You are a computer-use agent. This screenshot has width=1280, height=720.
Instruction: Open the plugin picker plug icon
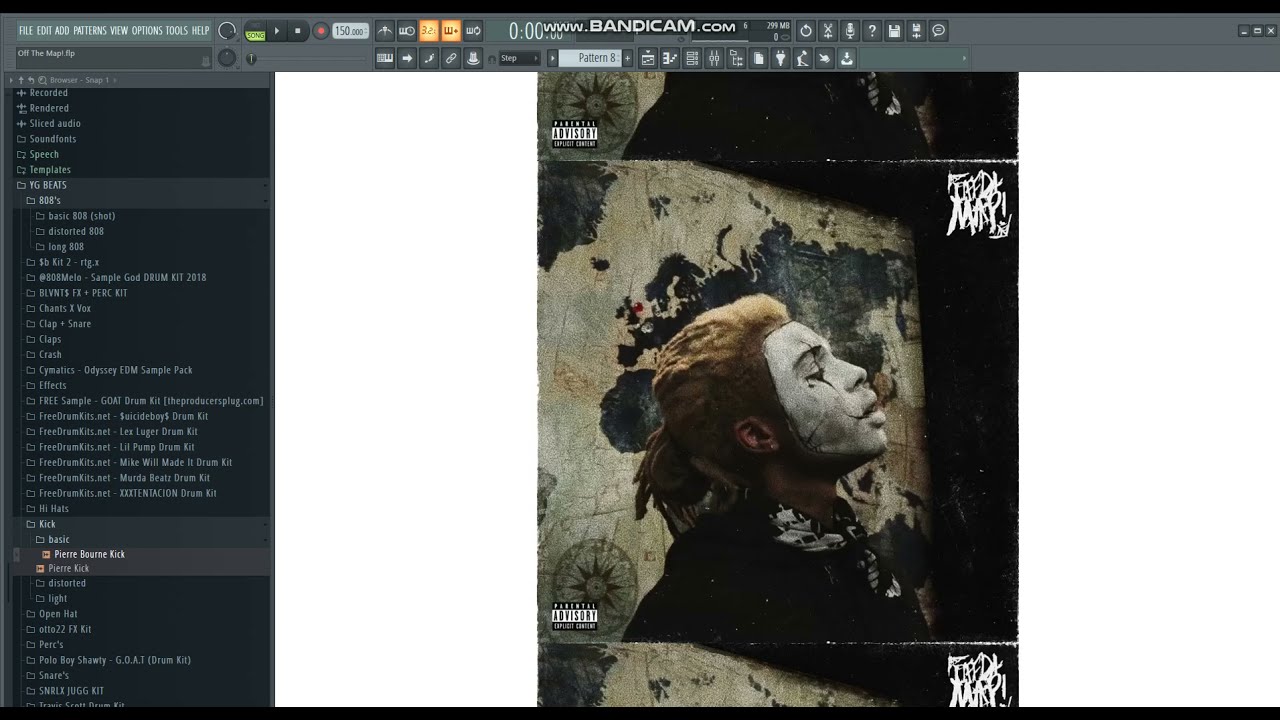pyautogui.click(x=780, y=58)
